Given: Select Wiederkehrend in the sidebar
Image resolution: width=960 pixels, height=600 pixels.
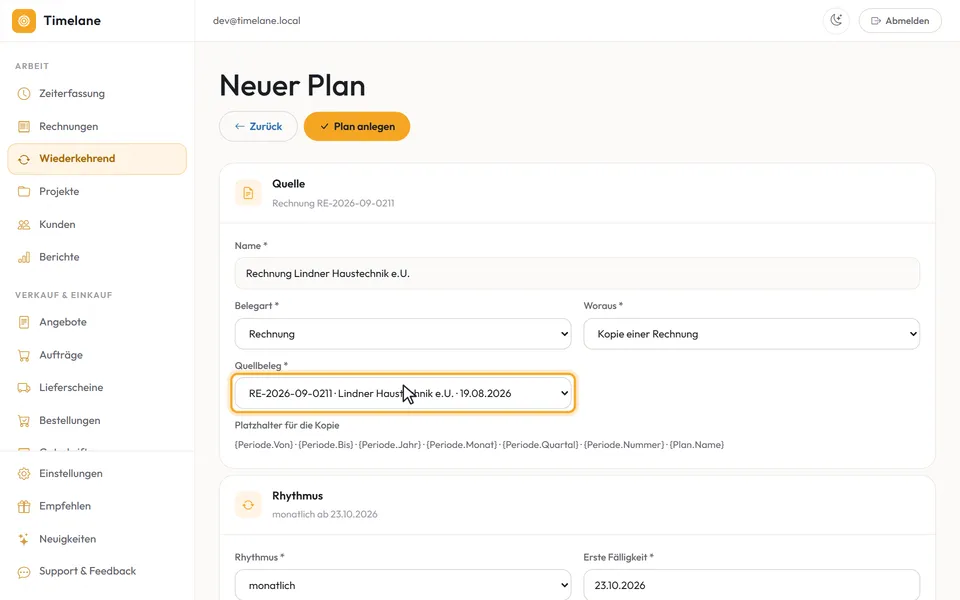Looking at the screenshot, I should 97,159.
